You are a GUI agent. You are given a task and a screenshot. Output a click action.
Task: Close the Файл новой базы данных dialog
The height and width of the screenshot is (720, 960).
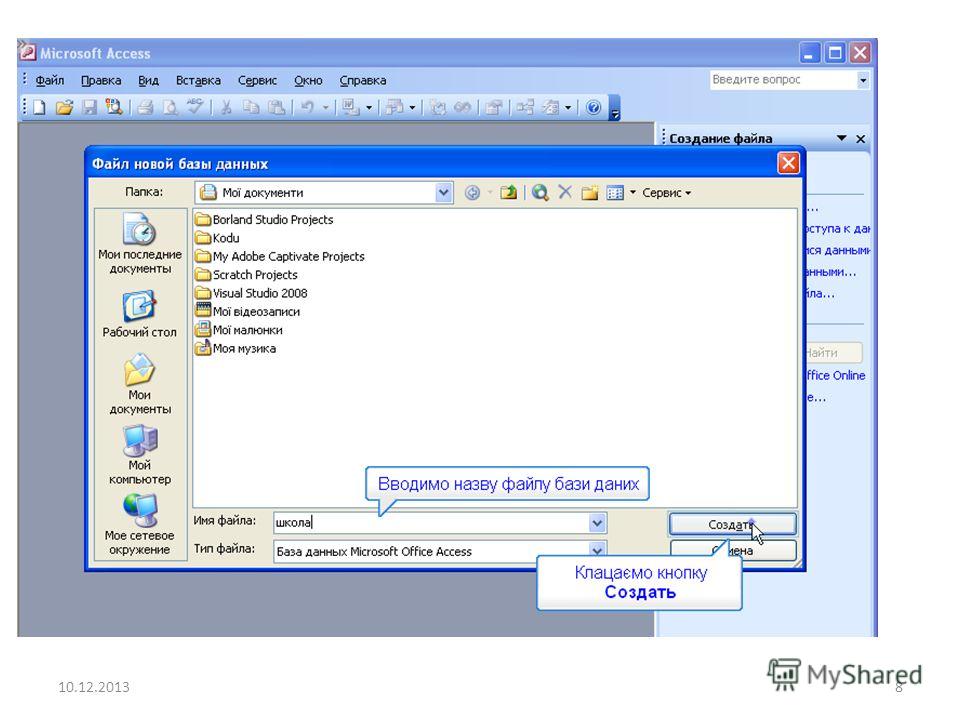click(x=788, y=163)
